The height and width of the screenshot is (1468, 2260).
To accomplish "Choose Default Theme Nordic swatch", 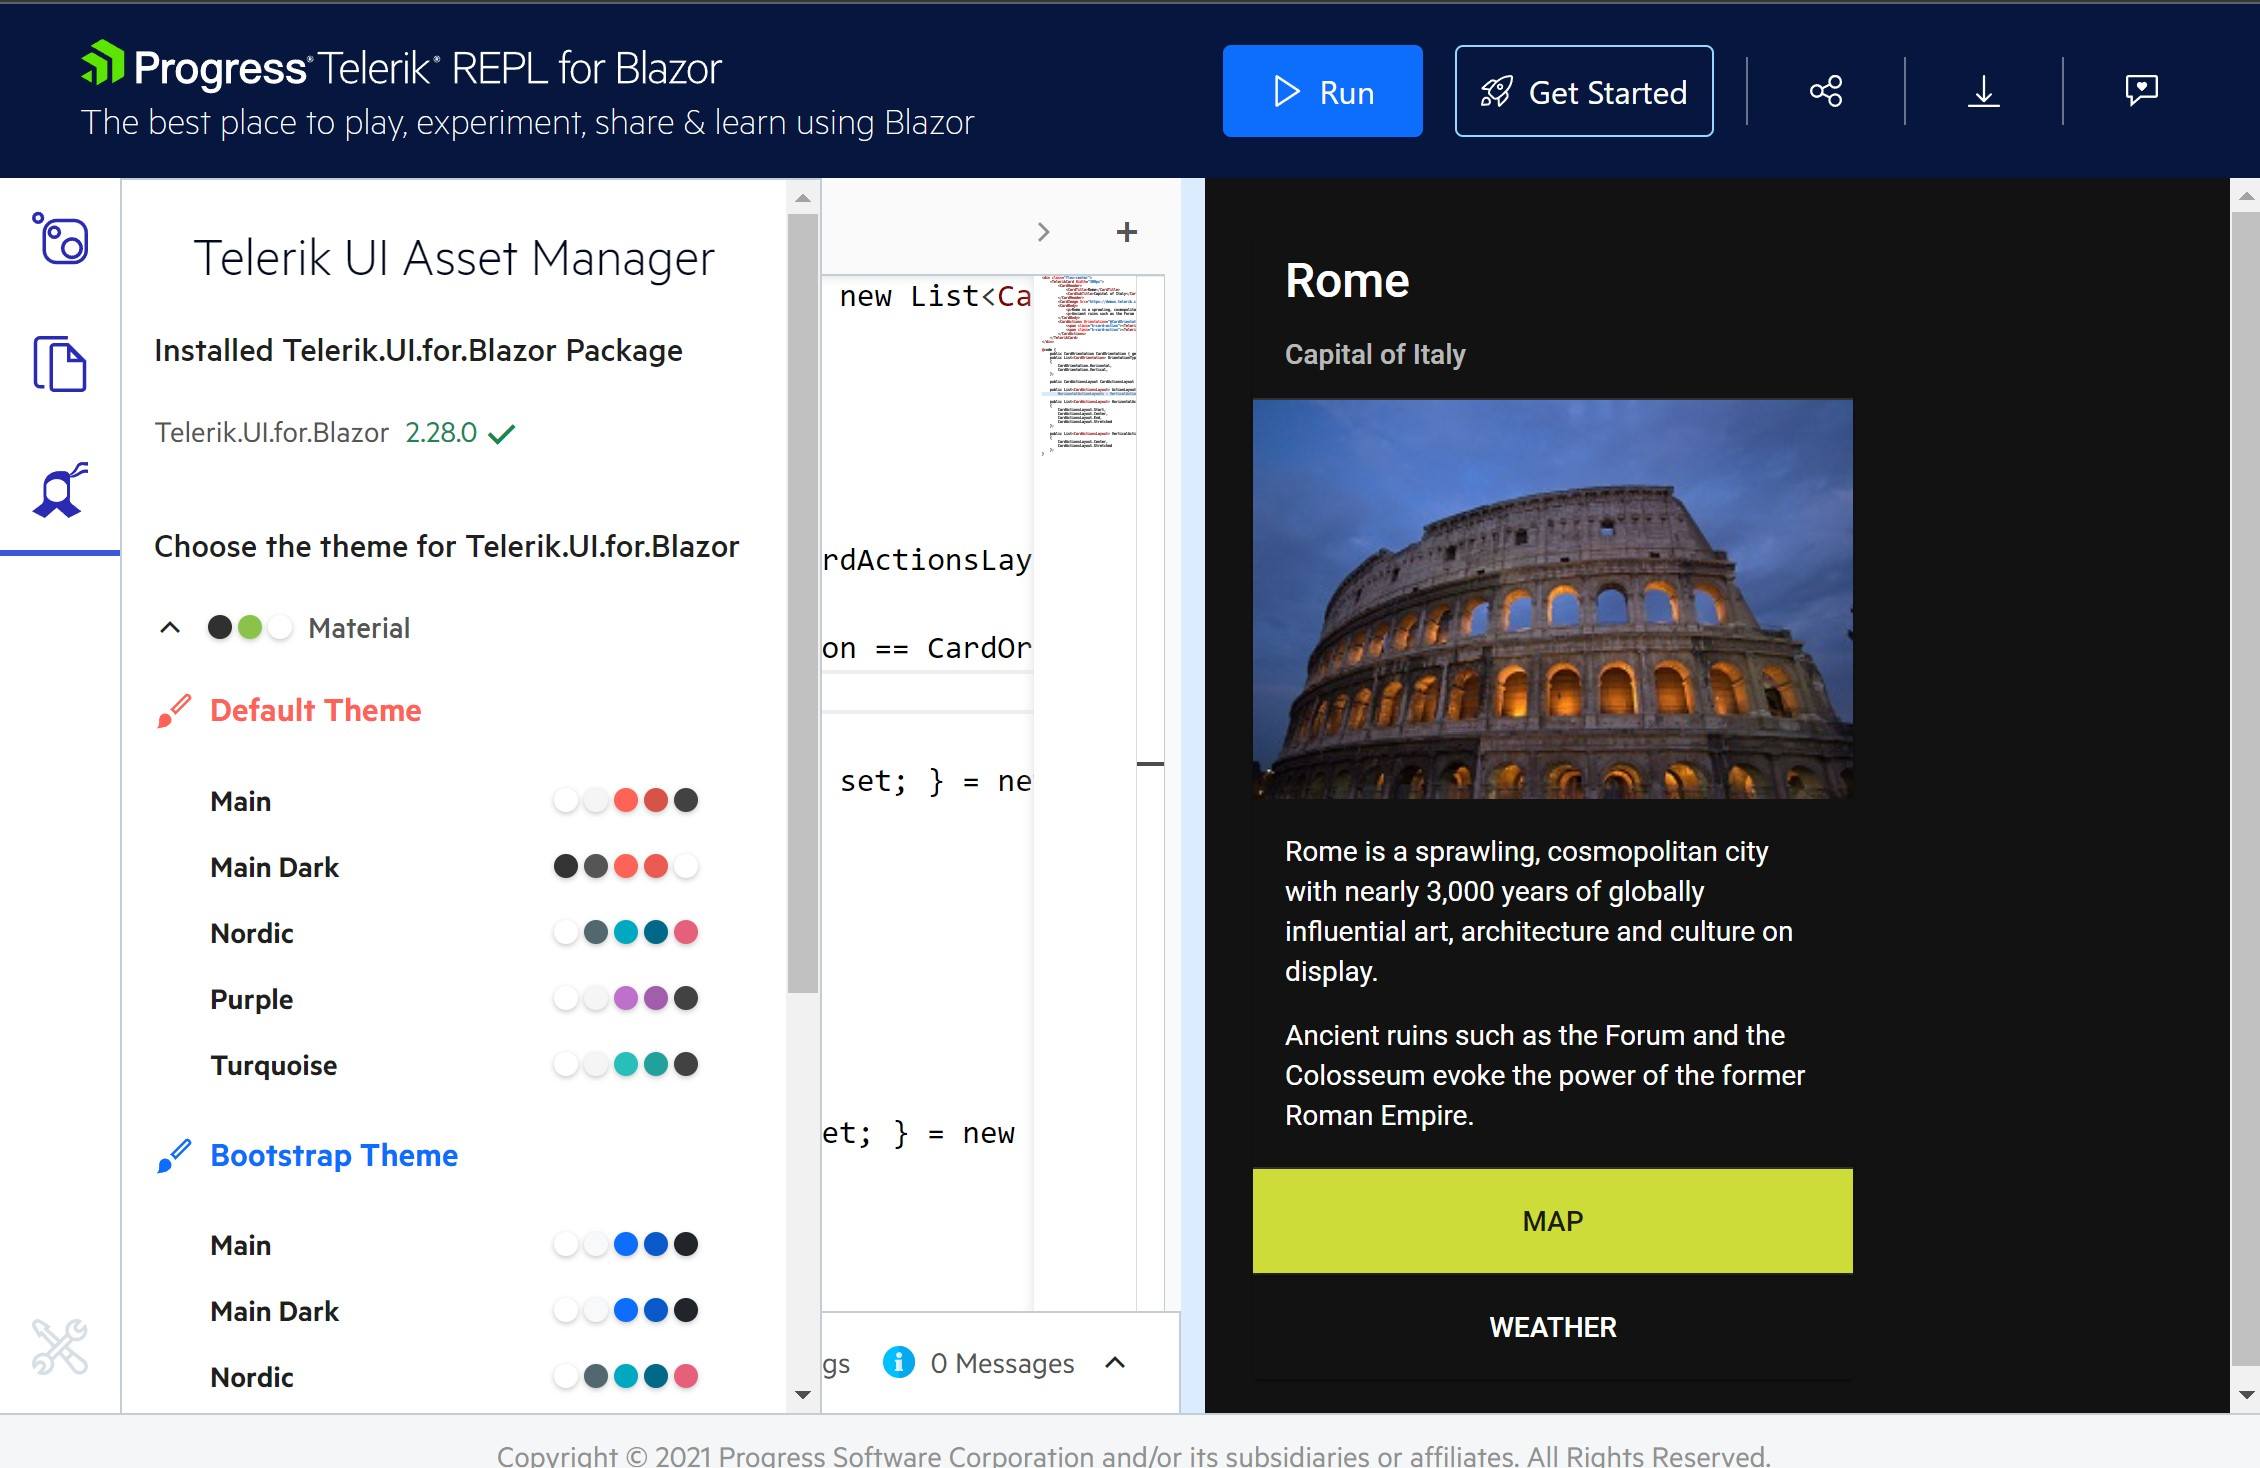I will pos(454,933).
